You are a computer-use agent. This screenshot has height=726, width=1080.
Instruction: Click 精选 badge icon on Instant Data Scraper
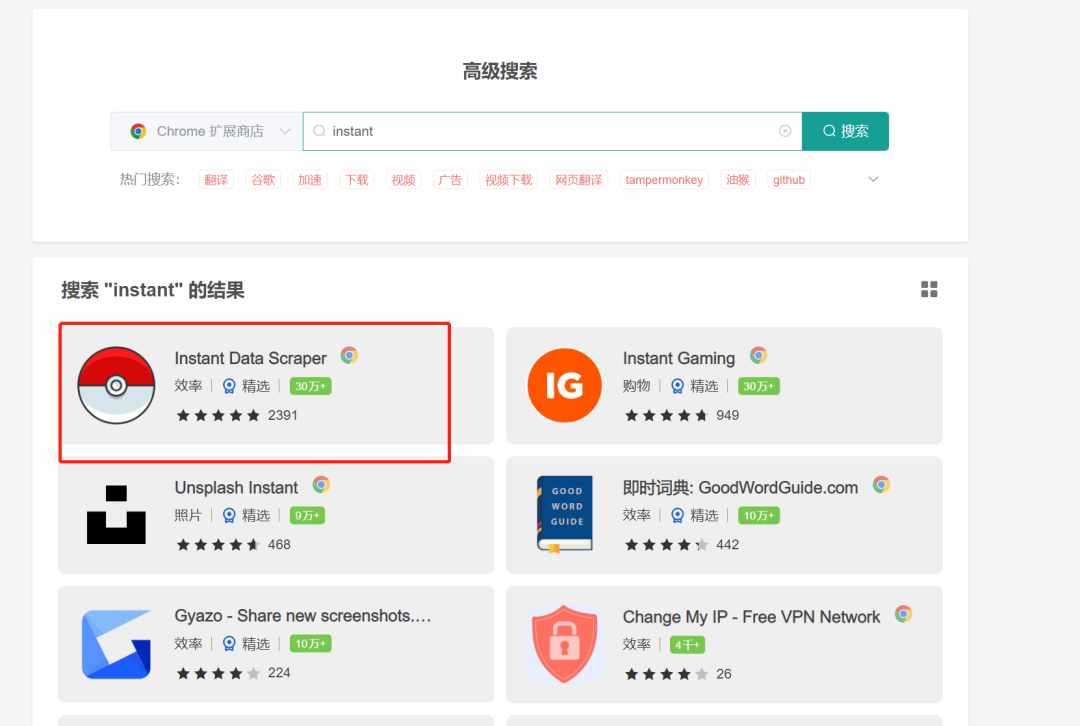(x=229, y=386)
